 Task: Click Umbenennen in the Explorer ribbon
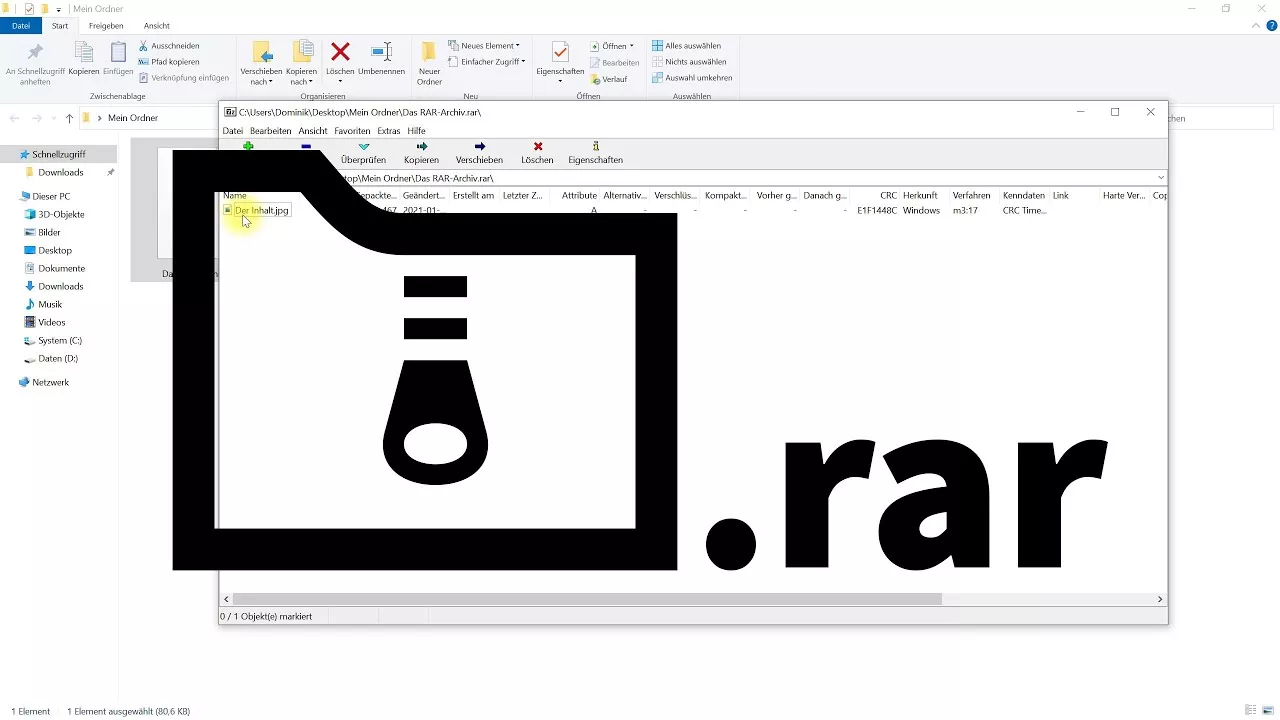(381, 58)
